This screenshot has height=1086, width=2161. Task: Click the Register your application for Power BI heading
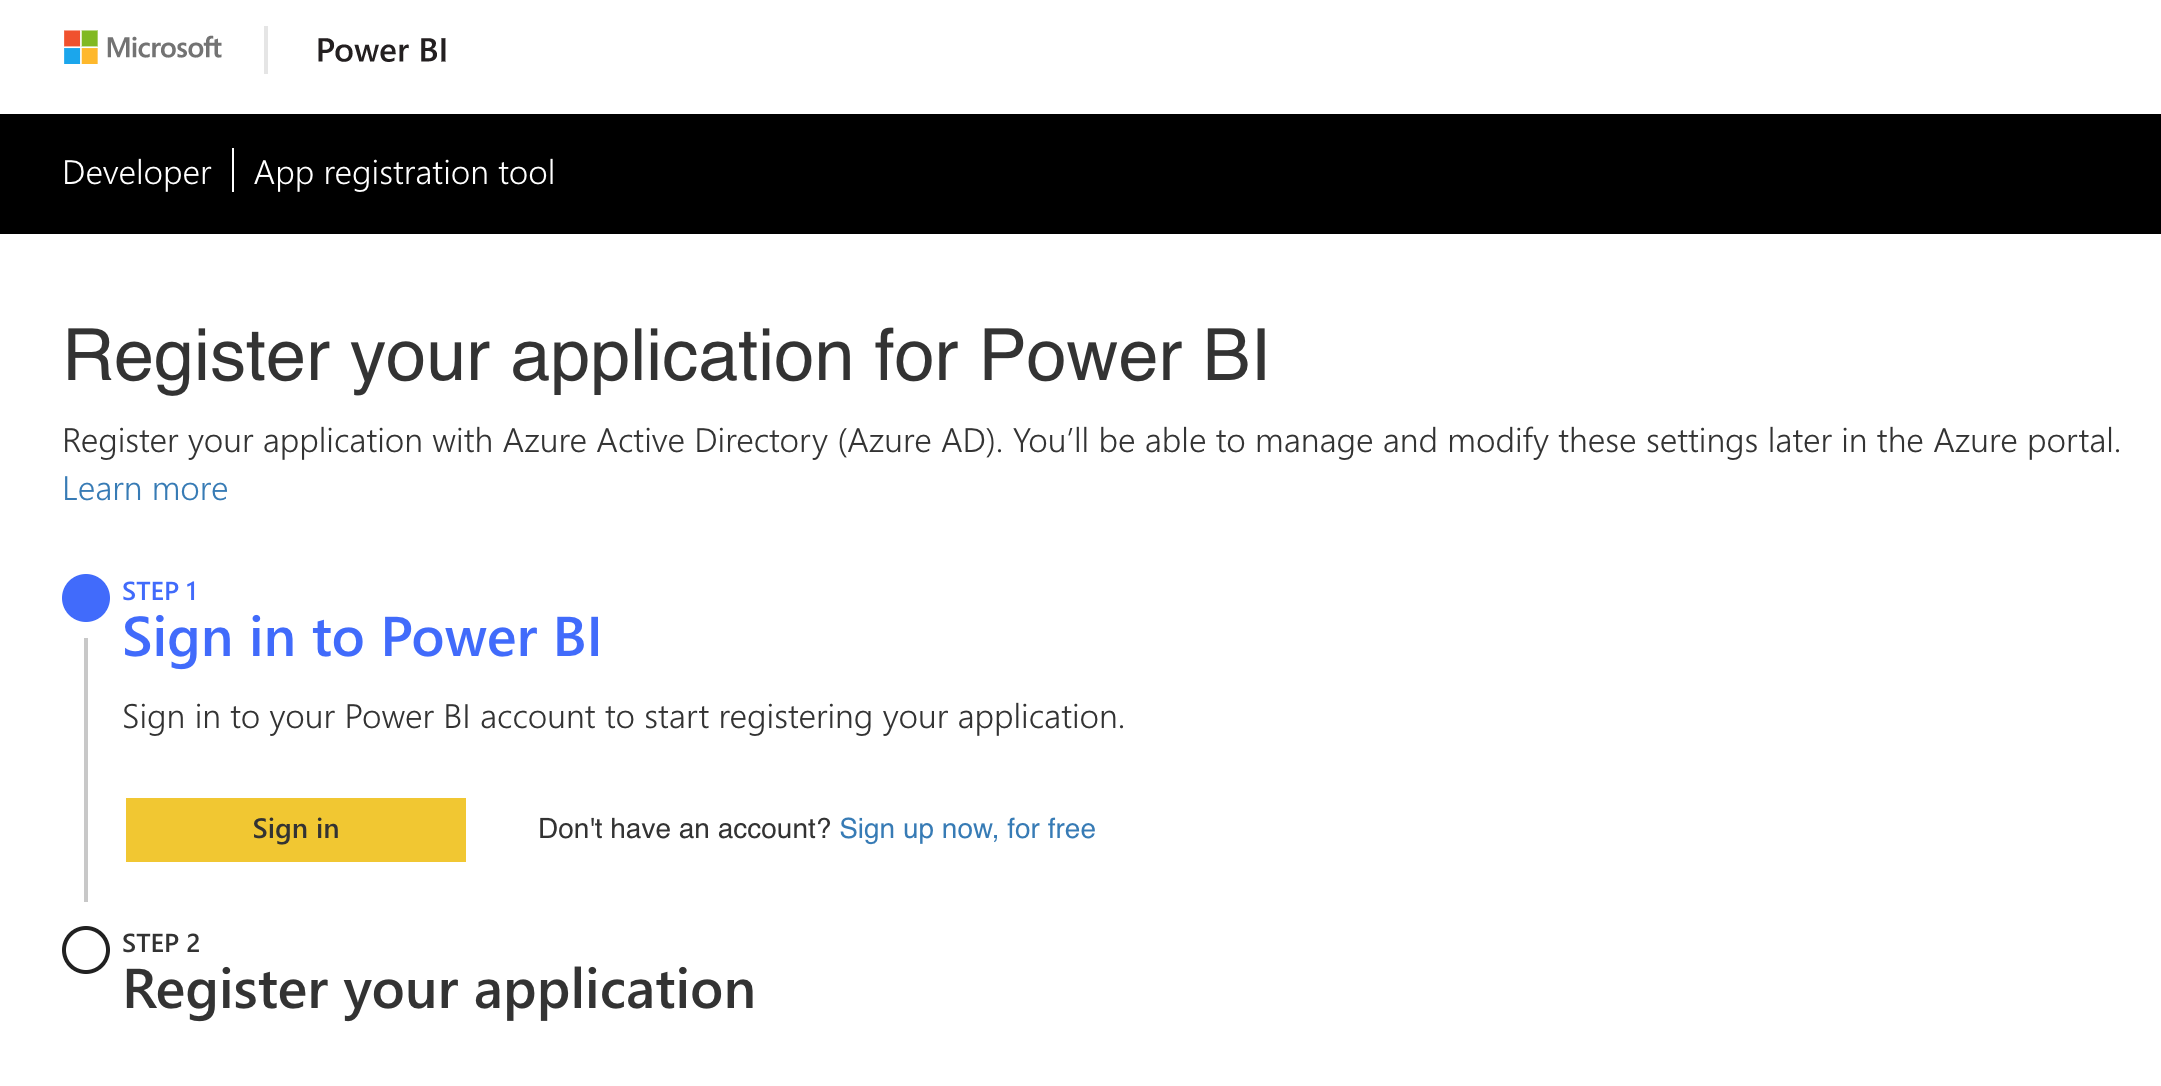(666, 356)
